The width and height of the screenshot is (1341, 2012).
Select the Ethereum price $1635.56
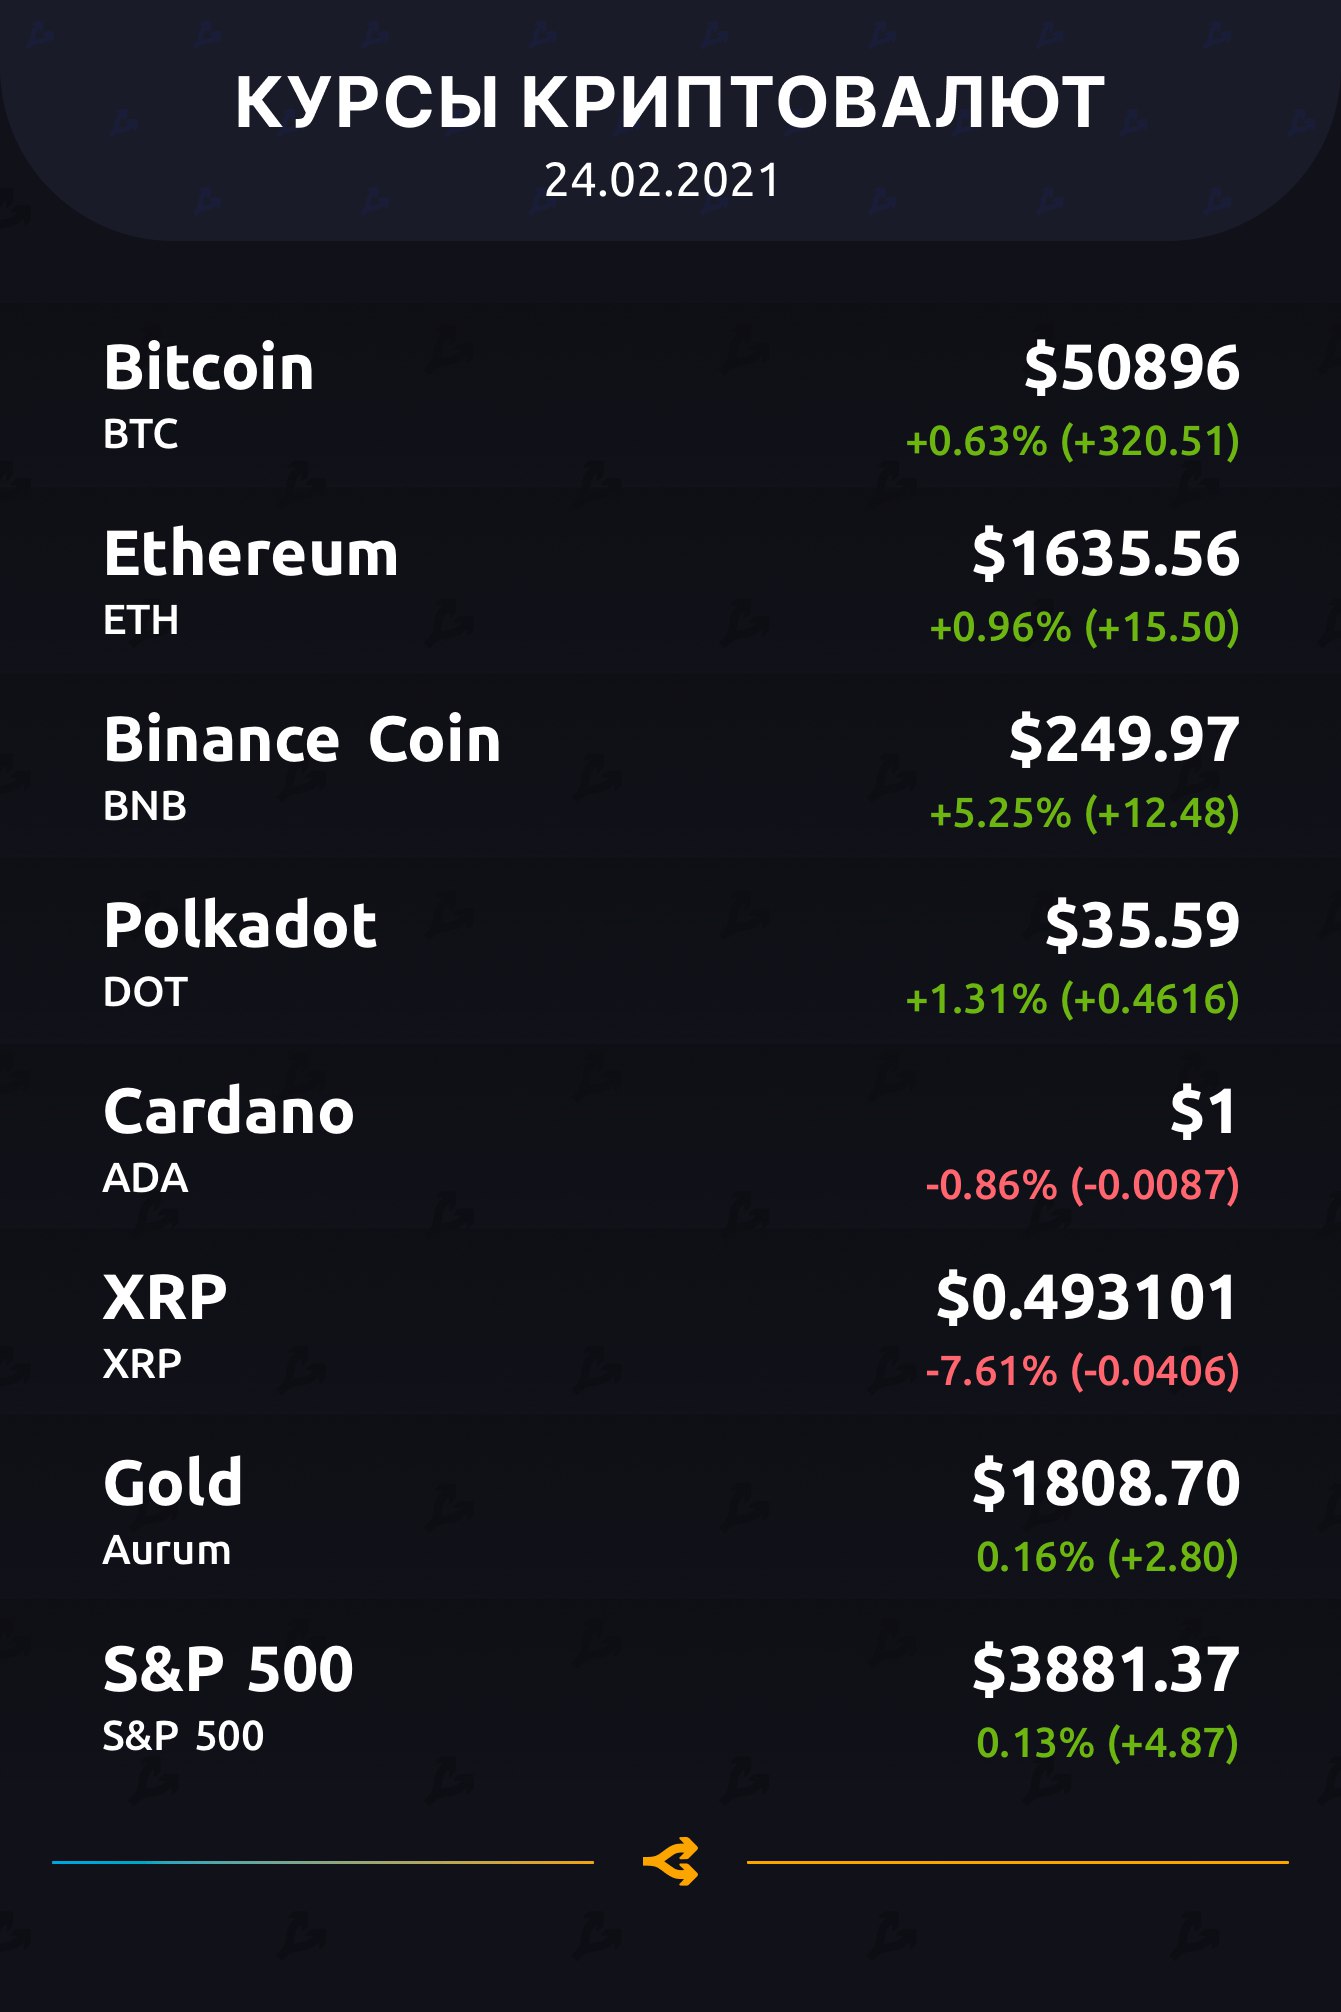[1105, 553]
